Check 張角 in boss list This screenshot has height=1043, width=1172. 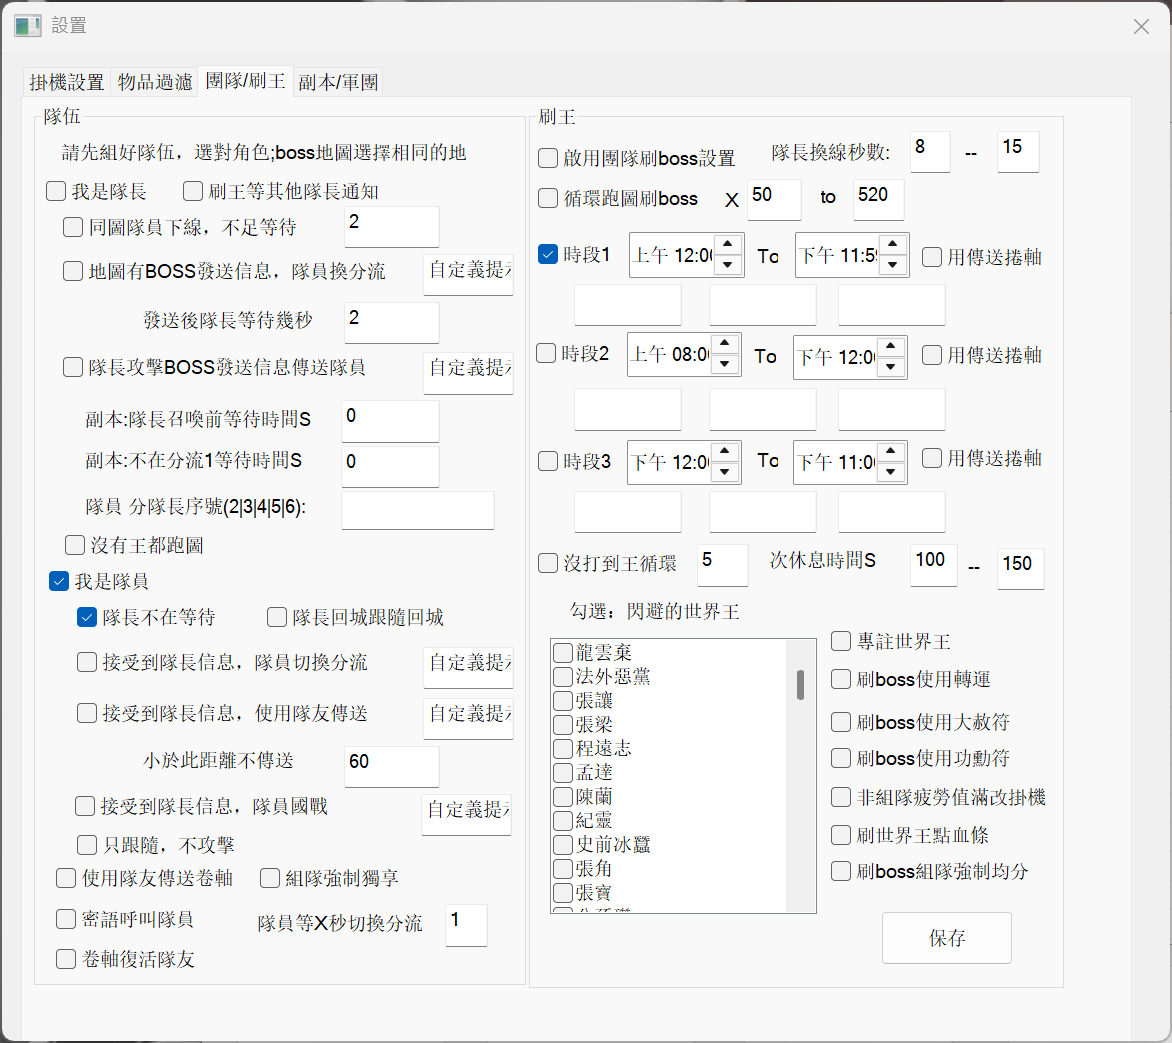[x=563, y=869]
